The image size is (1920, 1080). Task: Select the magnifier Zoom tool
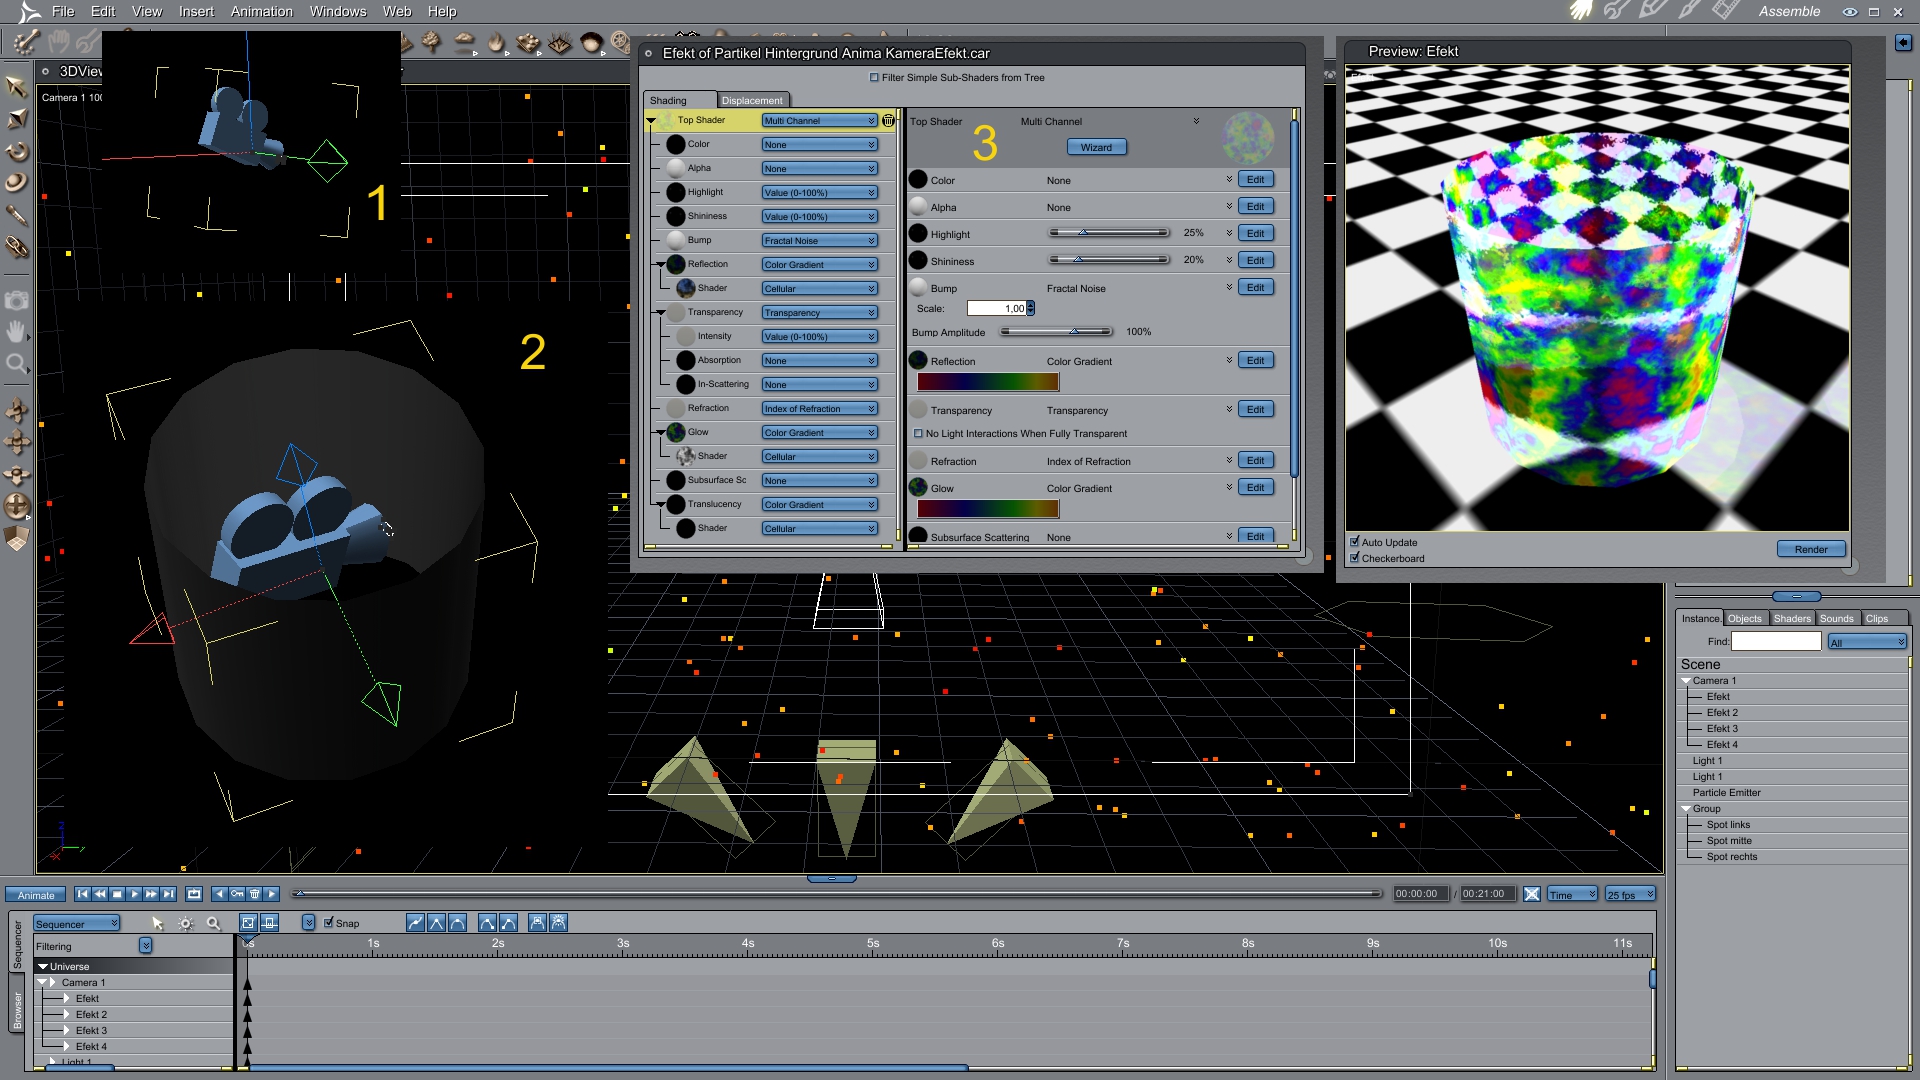17,364
